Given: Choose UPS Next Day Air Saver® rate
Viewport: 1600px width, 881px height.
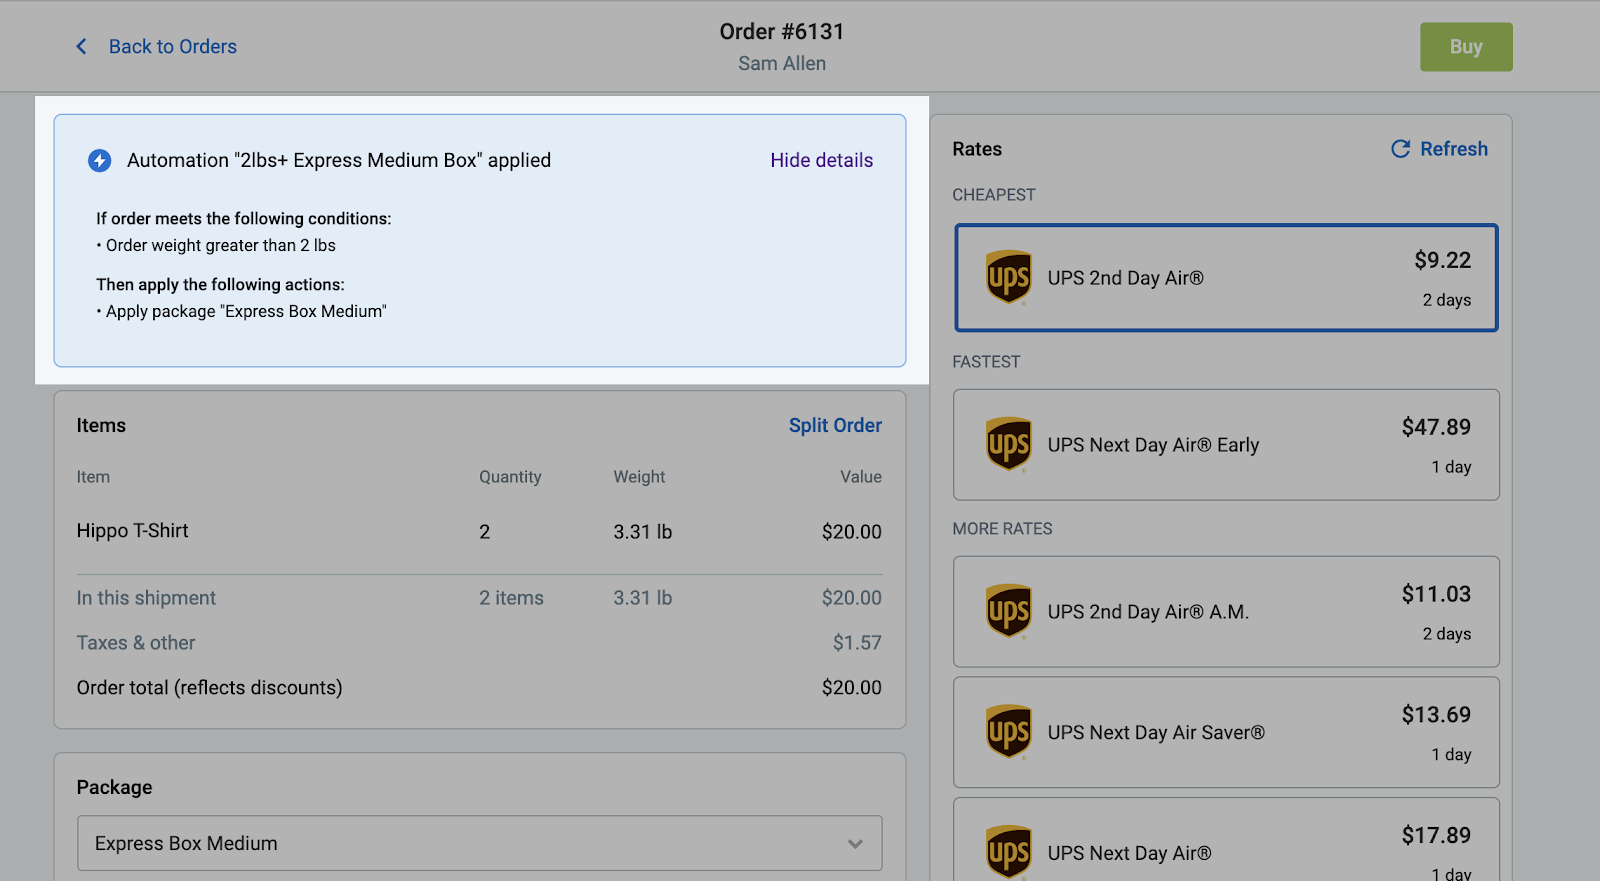Looking at the screenshot, I should (x=1226, y=732).
